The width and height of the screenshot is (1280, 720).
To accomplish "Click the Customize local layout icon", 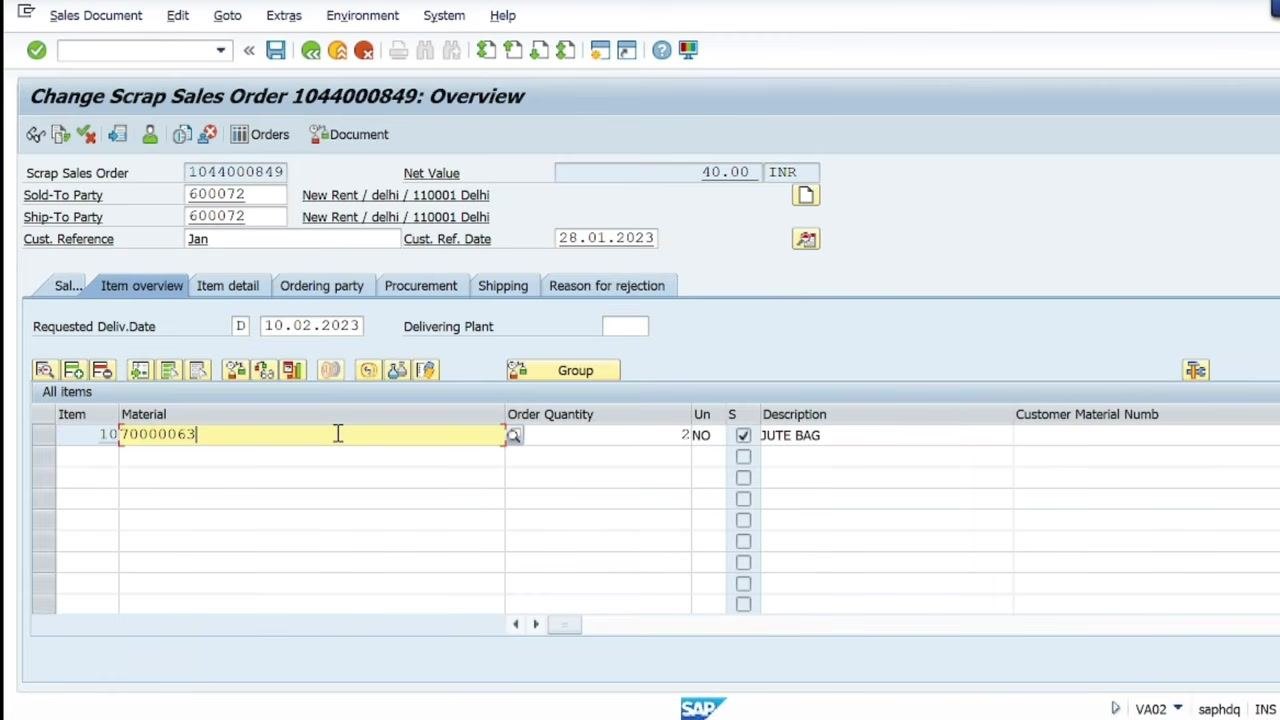I will [x=688, y=50].
